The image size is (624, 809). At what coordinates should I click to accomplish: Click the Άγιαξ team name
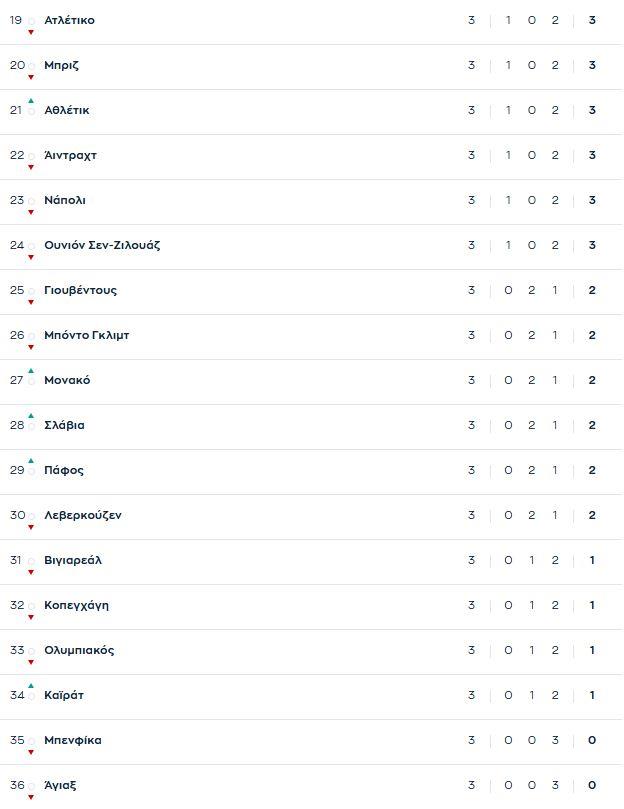(x=60, y=785)
